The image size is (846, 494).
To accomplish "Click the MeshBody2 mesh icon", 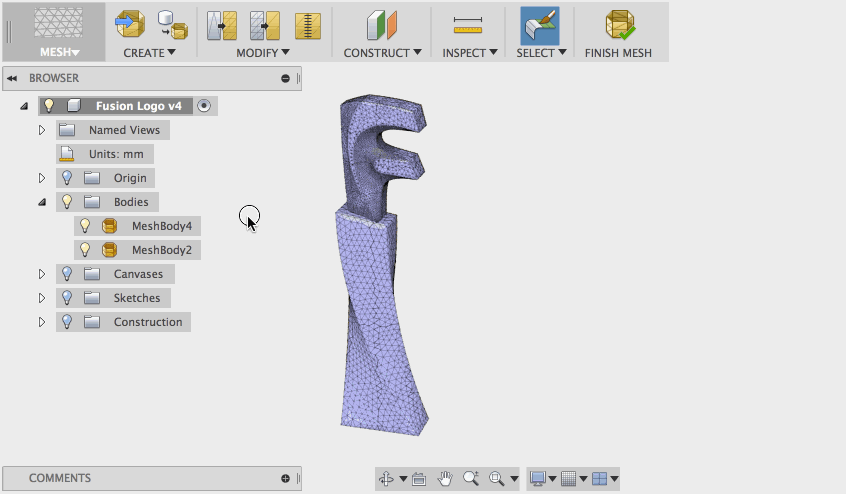I will (x=110, y=250).
